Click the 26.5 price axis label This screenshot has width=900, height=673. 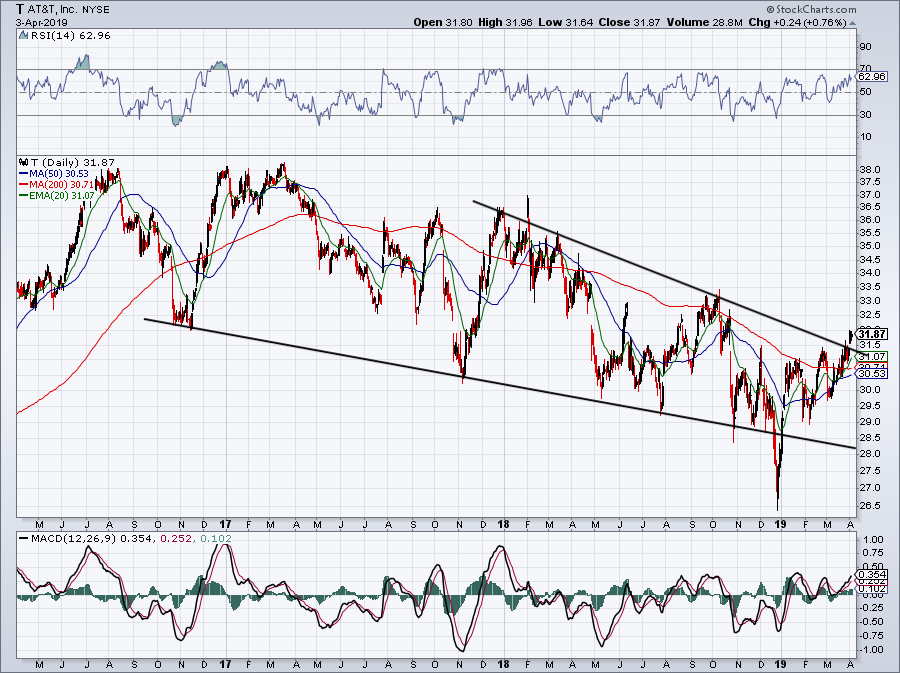pyautogui.click(x=870, y=506)
